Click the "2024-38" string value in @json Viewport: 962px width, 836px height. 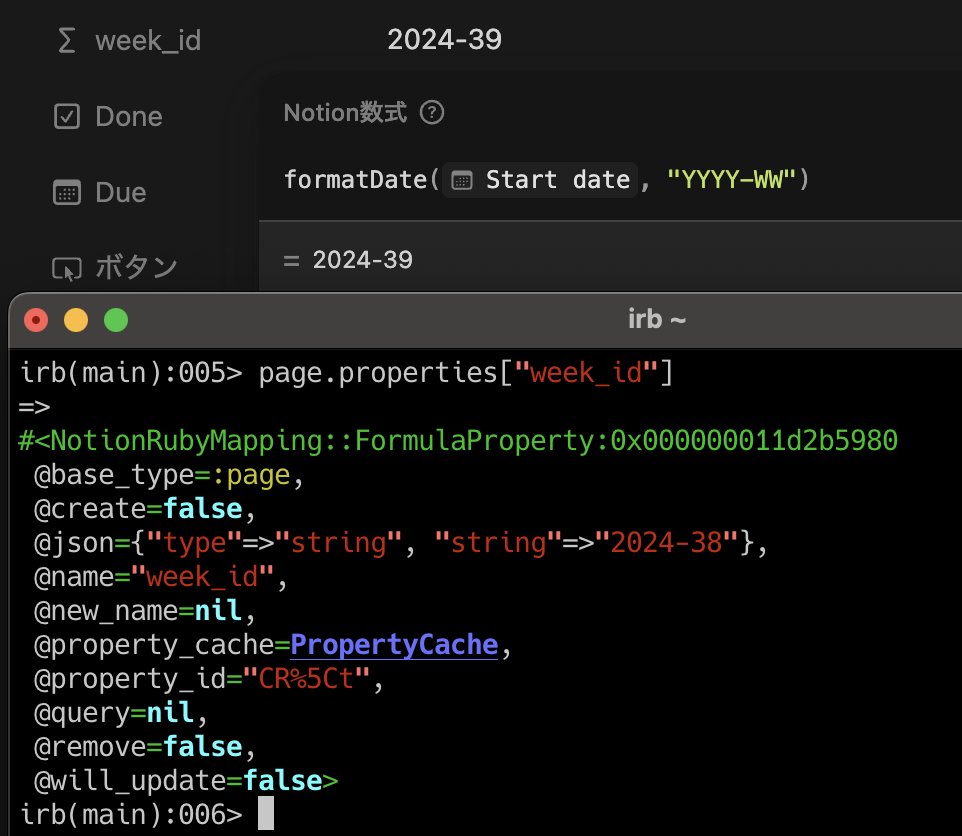(666, 543)
